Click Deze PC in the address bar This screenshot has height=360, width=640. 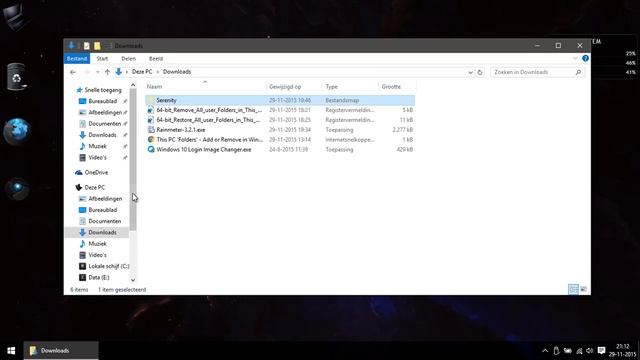[142, 72]
